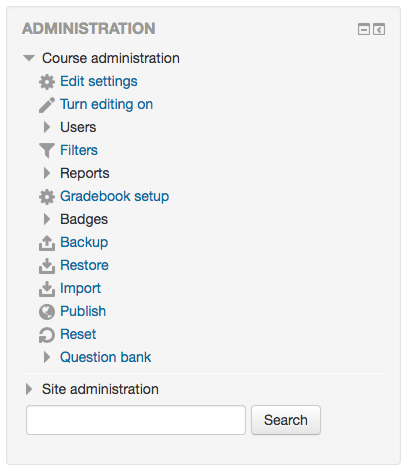This screenshot has width=411, height=471.
Task: Open the Question bank link
Action: click(105, 357)
